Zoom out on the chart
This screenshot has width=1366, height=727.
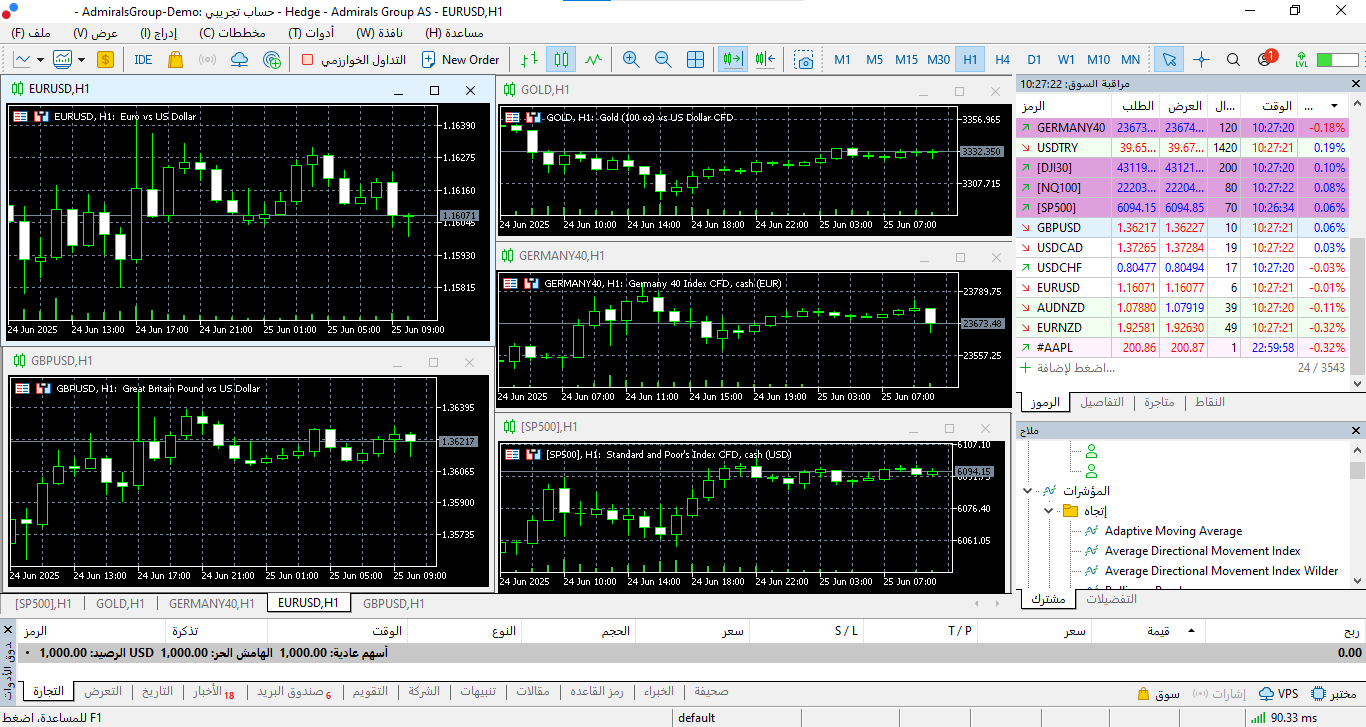coord(663,60)
